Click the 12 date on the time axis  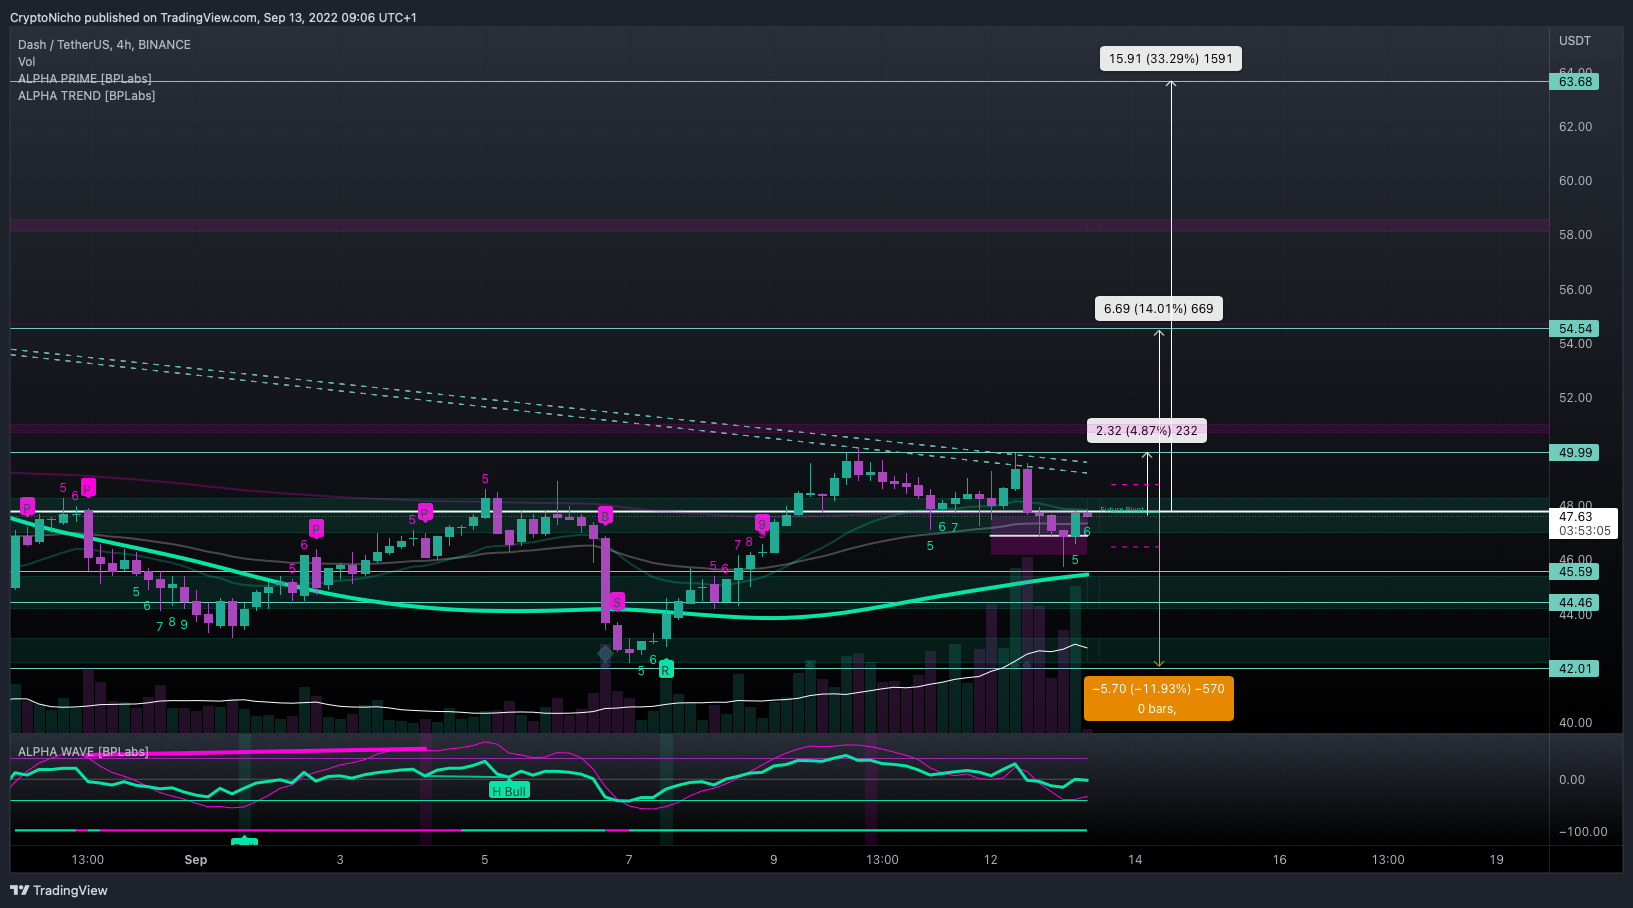(990, 860)
